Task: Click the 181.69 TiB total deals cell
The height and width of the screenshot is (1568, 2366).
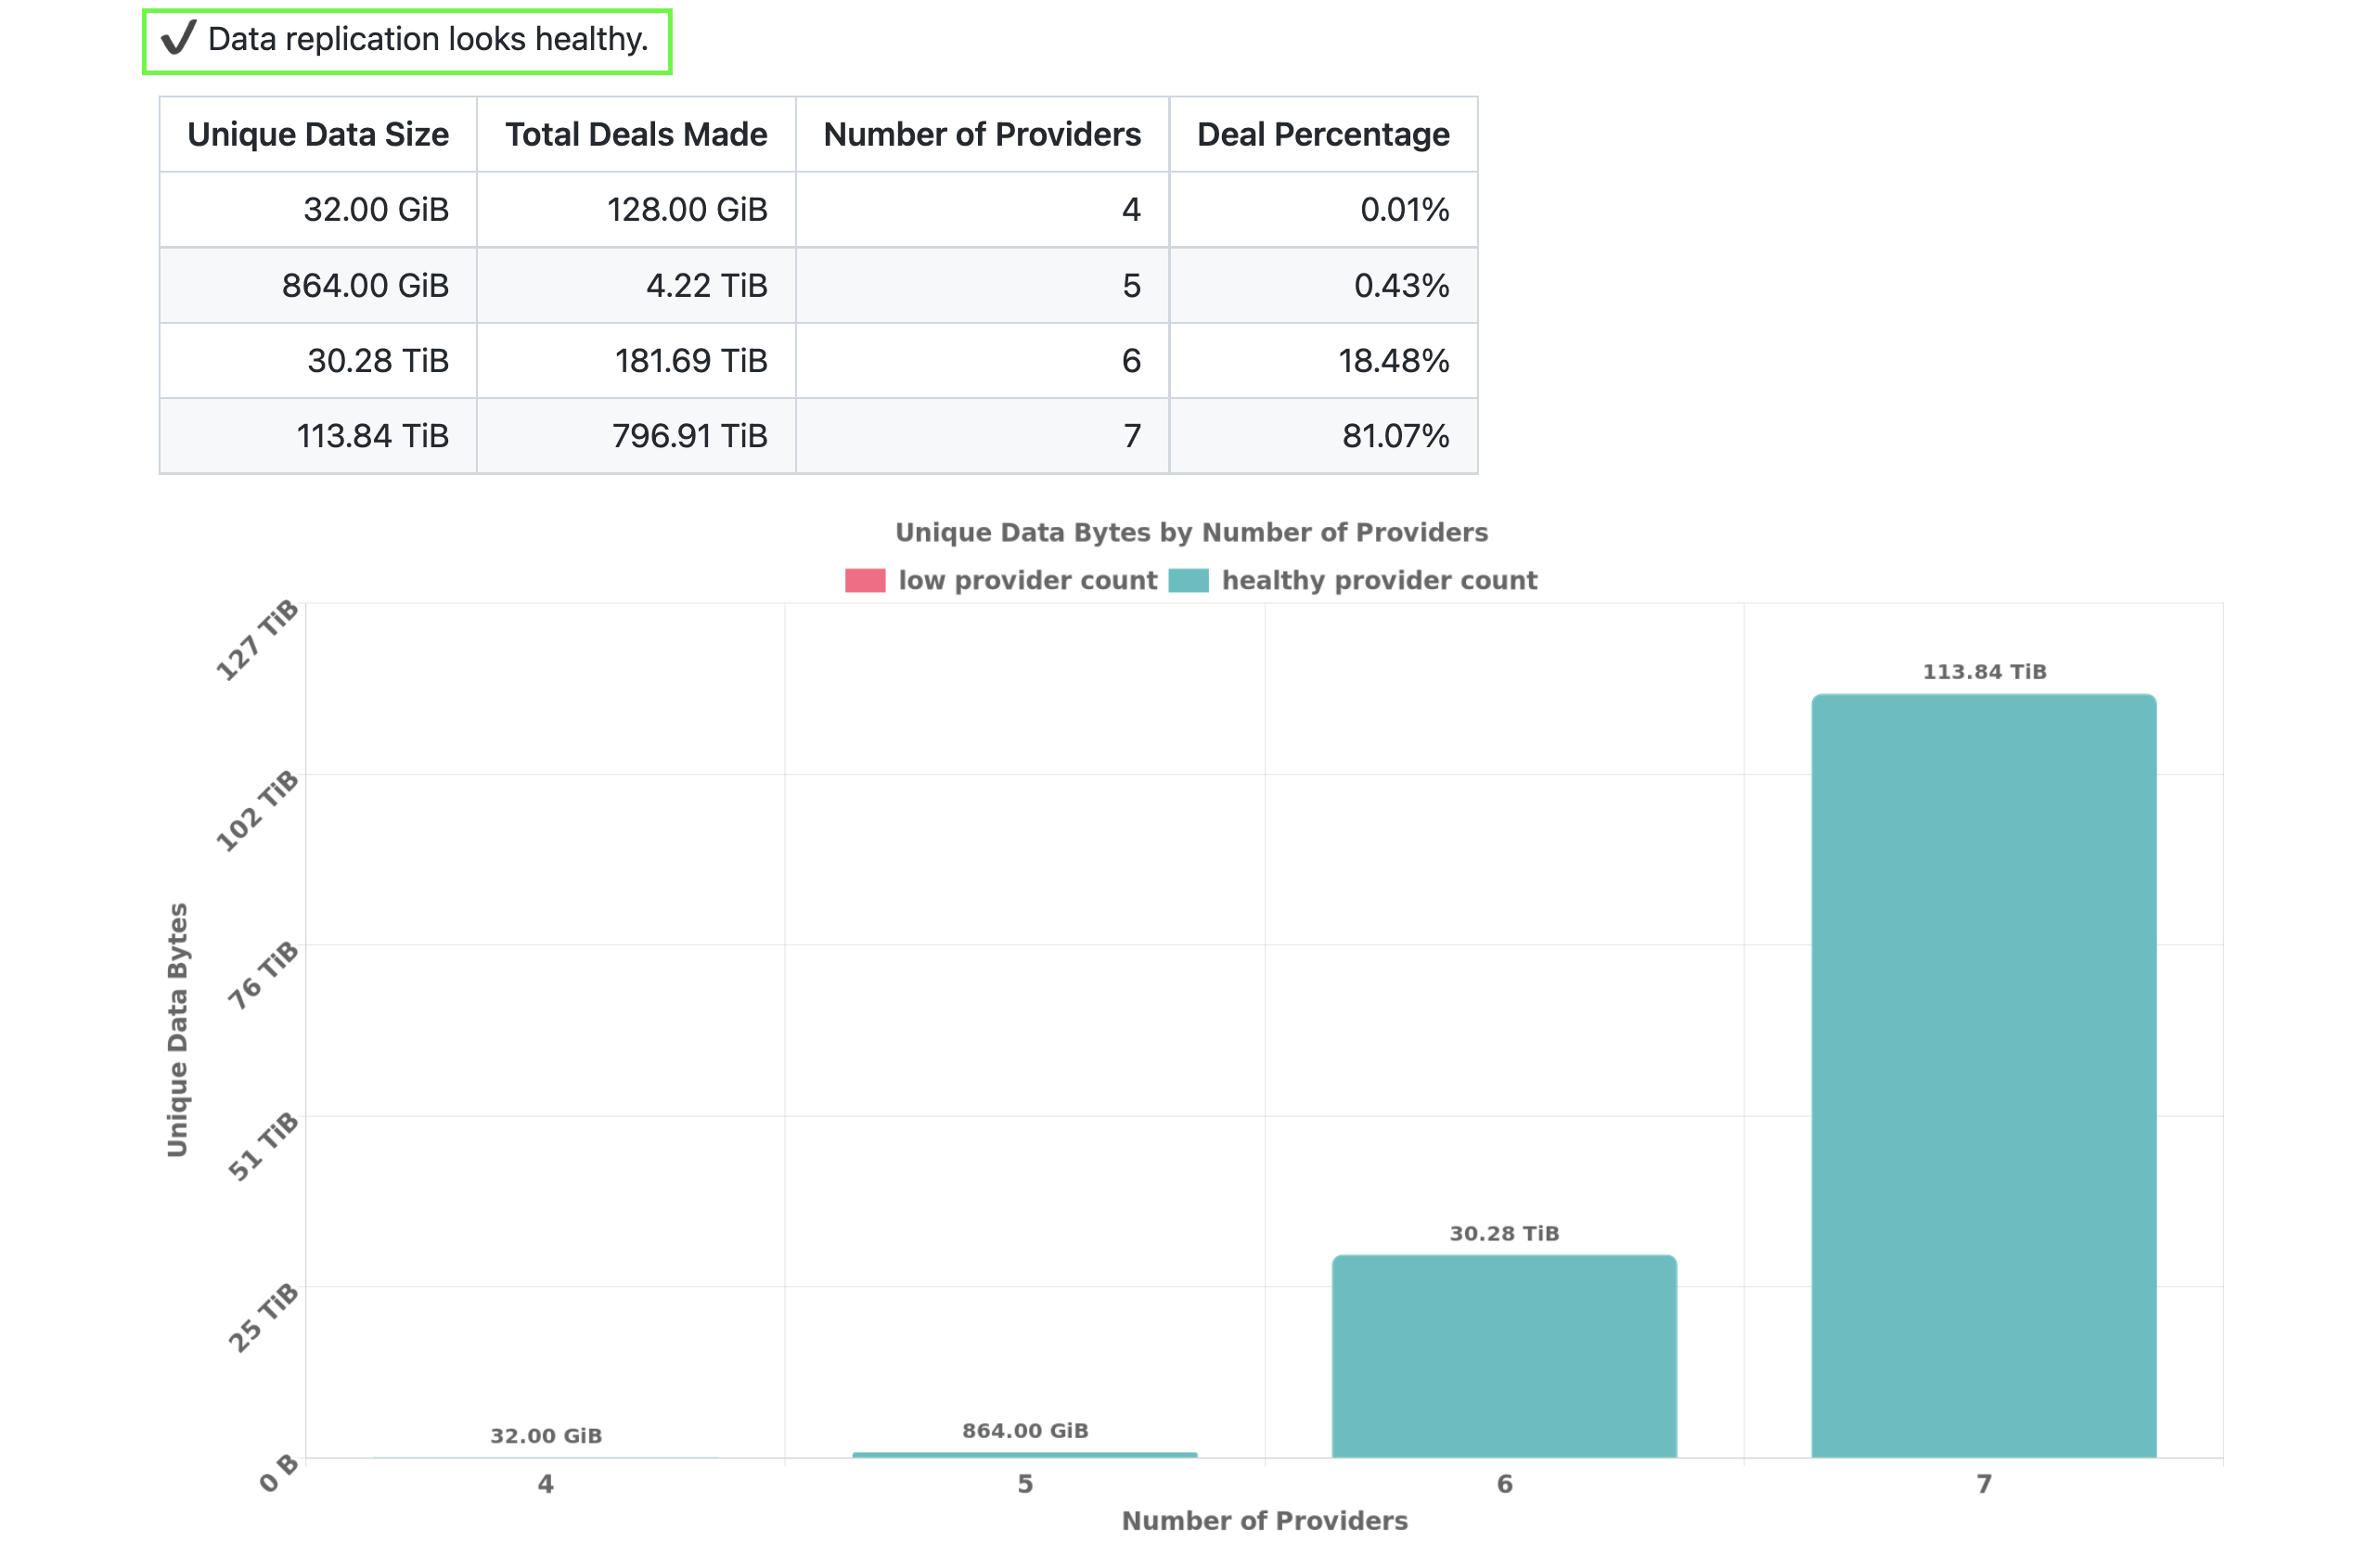Action: (x=690, y=360)
